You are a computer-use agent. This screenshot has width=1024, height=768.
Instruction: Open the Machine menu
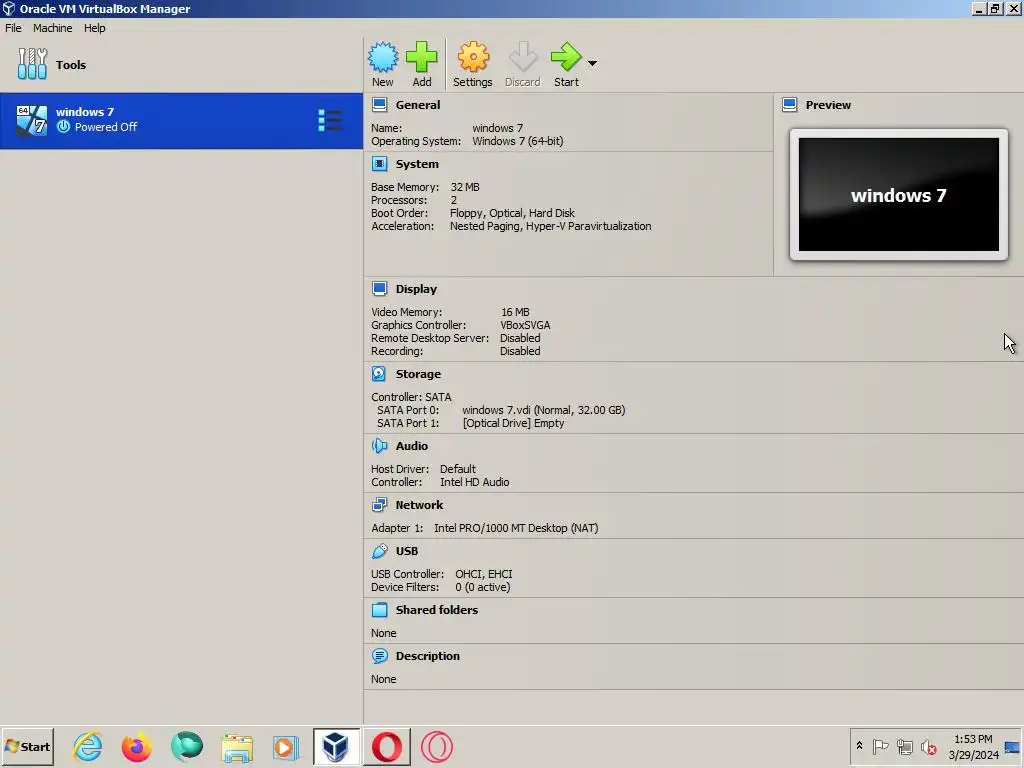point(53,28)
